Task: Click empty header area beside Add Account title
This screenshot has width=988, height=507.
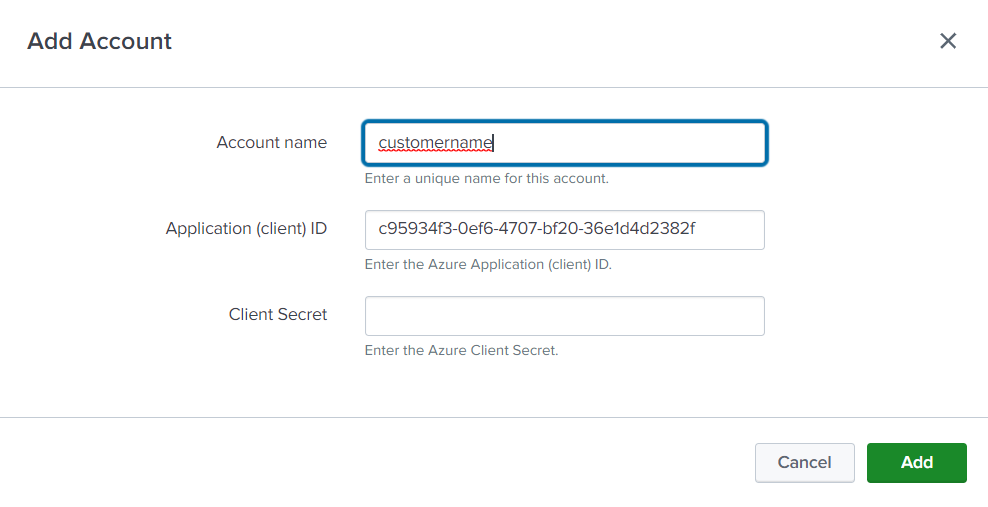Action: [x=550, y=41]
